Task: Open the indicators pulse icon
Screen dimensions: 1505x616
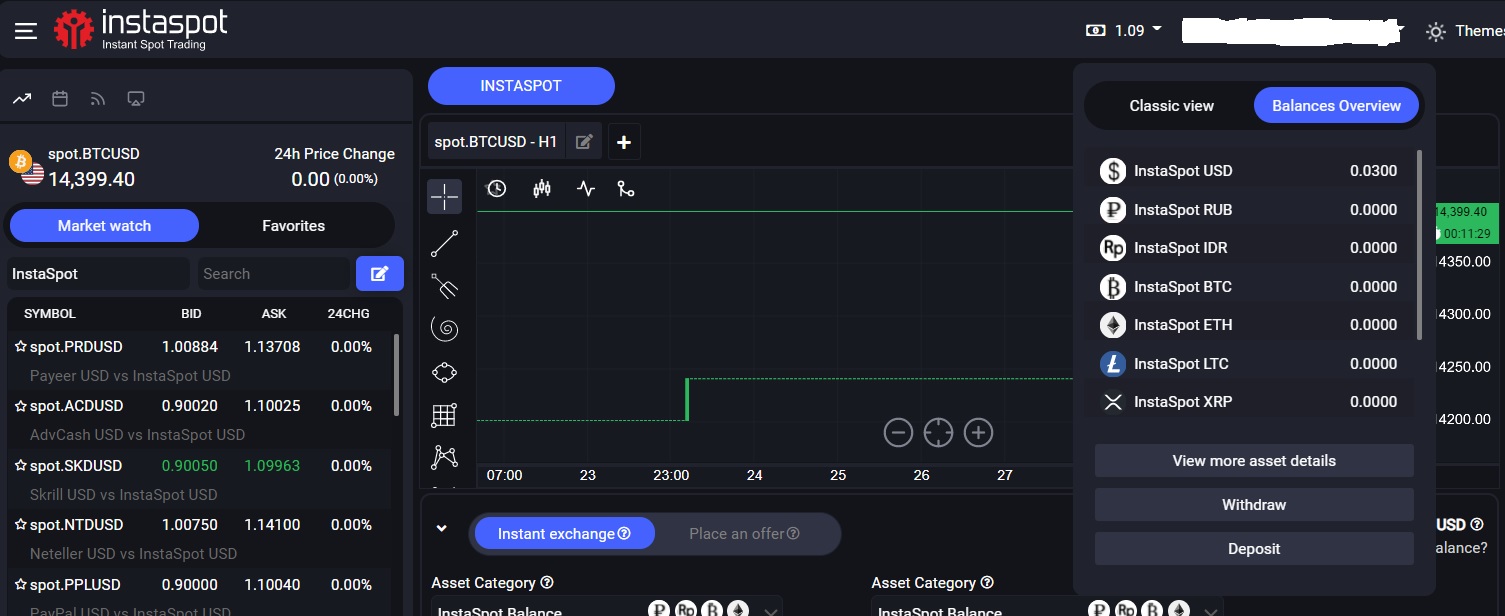Action: click(586, 188)
